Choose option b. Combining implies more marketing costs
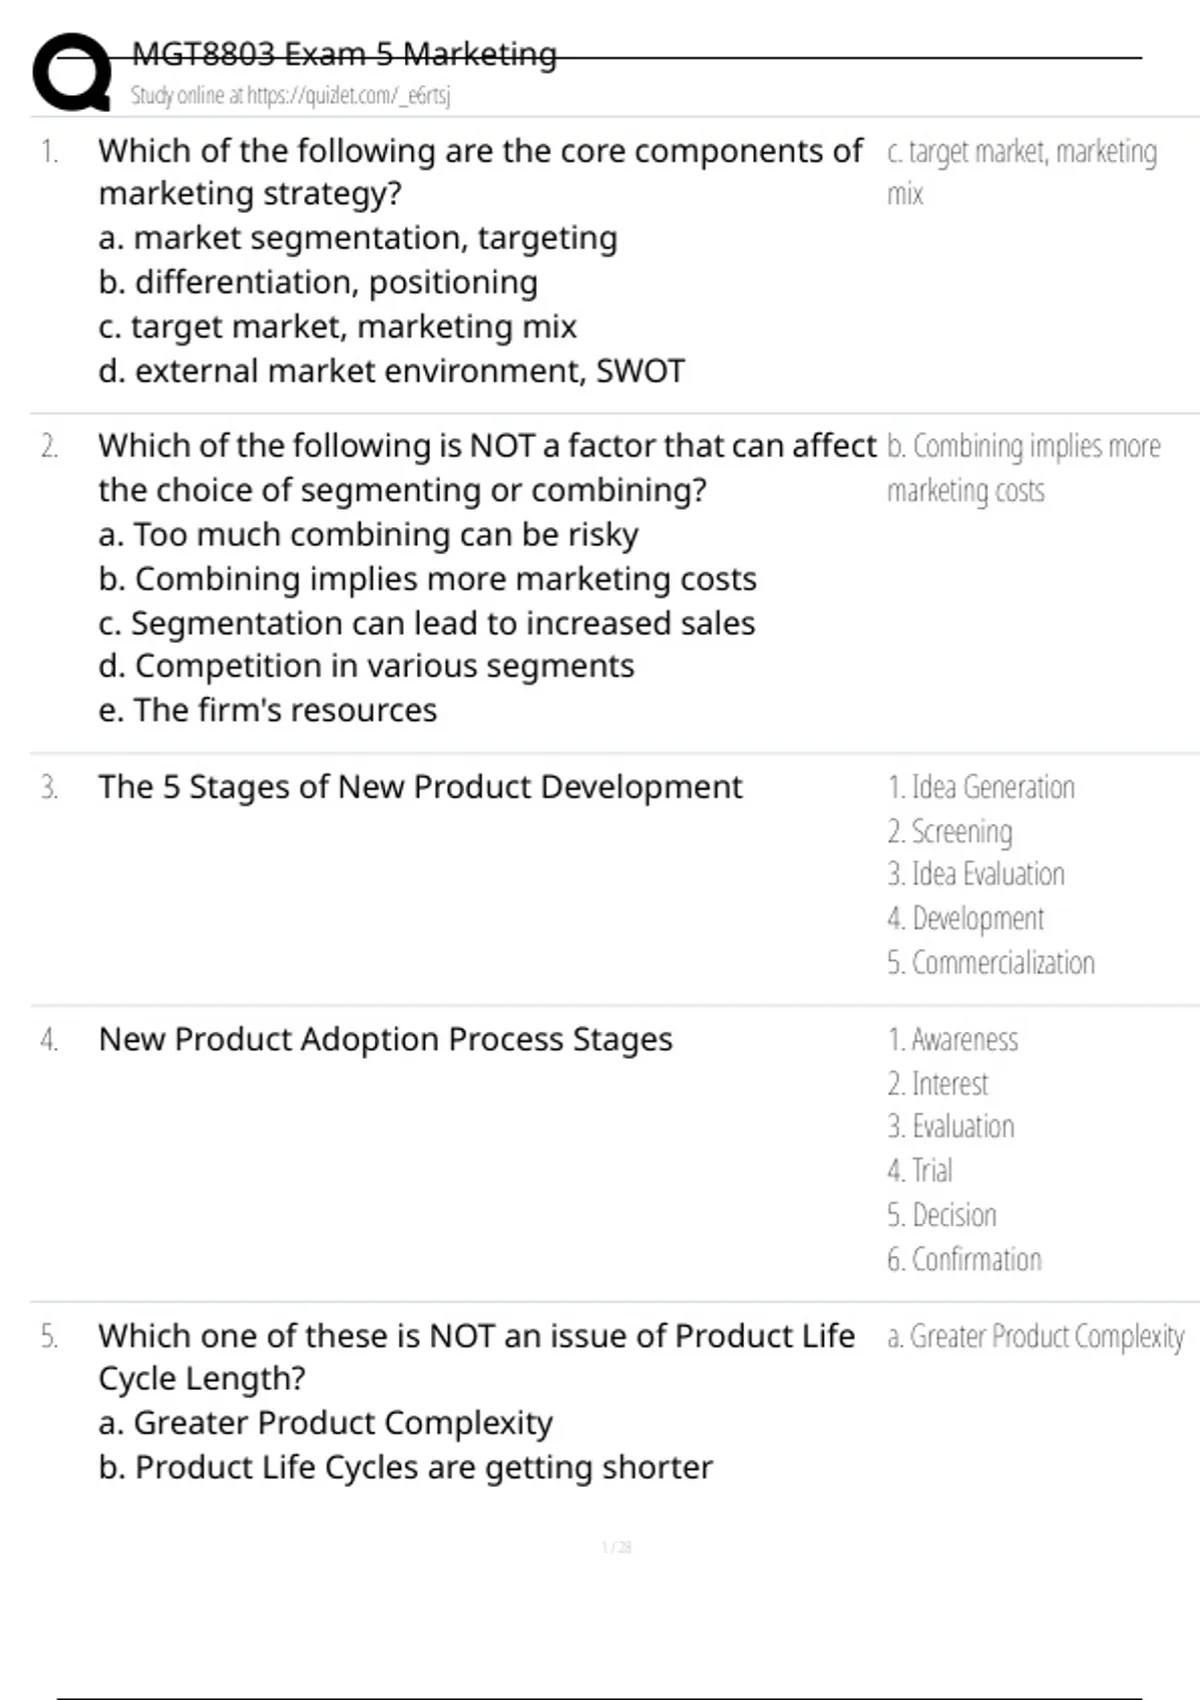 (427, 579)
